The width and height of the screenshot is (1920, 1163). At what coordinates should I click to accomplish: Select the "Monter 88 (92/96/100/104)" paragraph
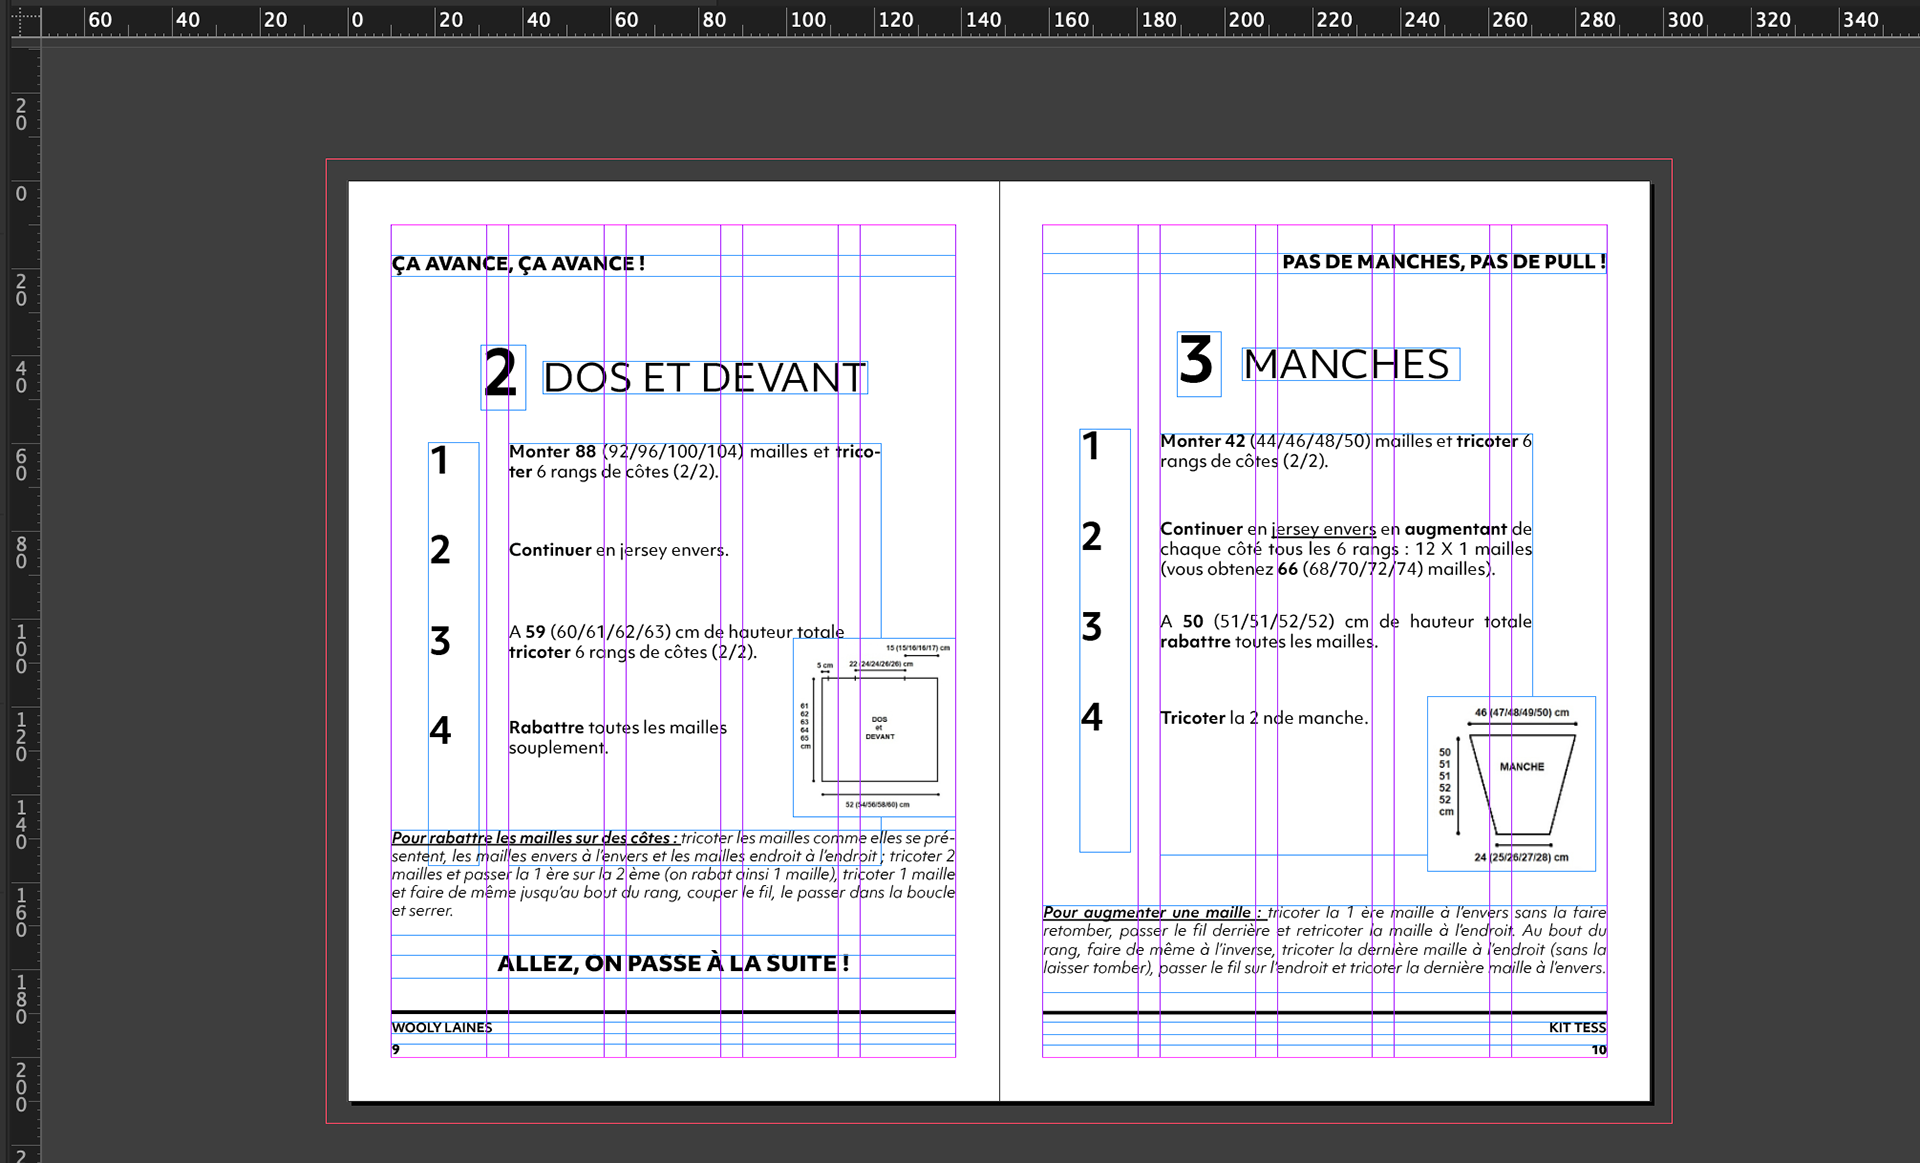point(694,462)
